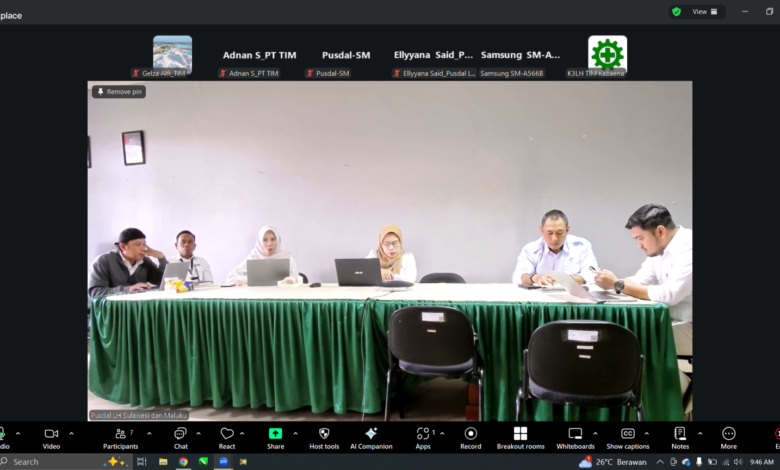Open the View layout menu
This screenshot has width=780, height=470.
704,11
